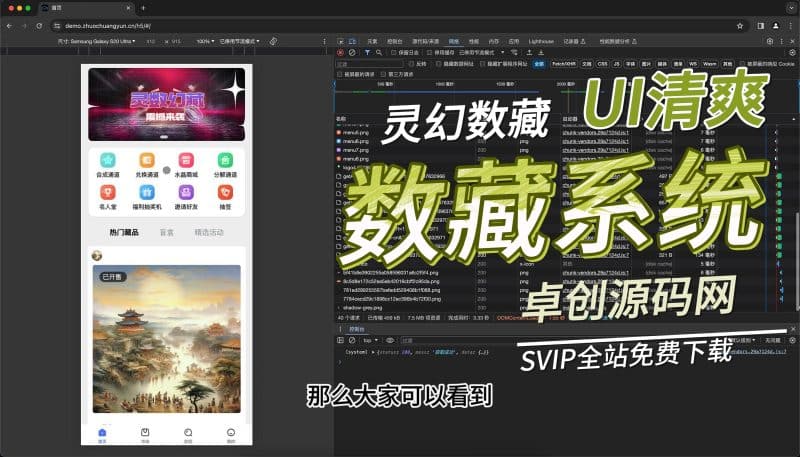Viewport: 800px width, 457px height.
Task: Bookmark the page with the star icon
Action: (x=740, y=26)
